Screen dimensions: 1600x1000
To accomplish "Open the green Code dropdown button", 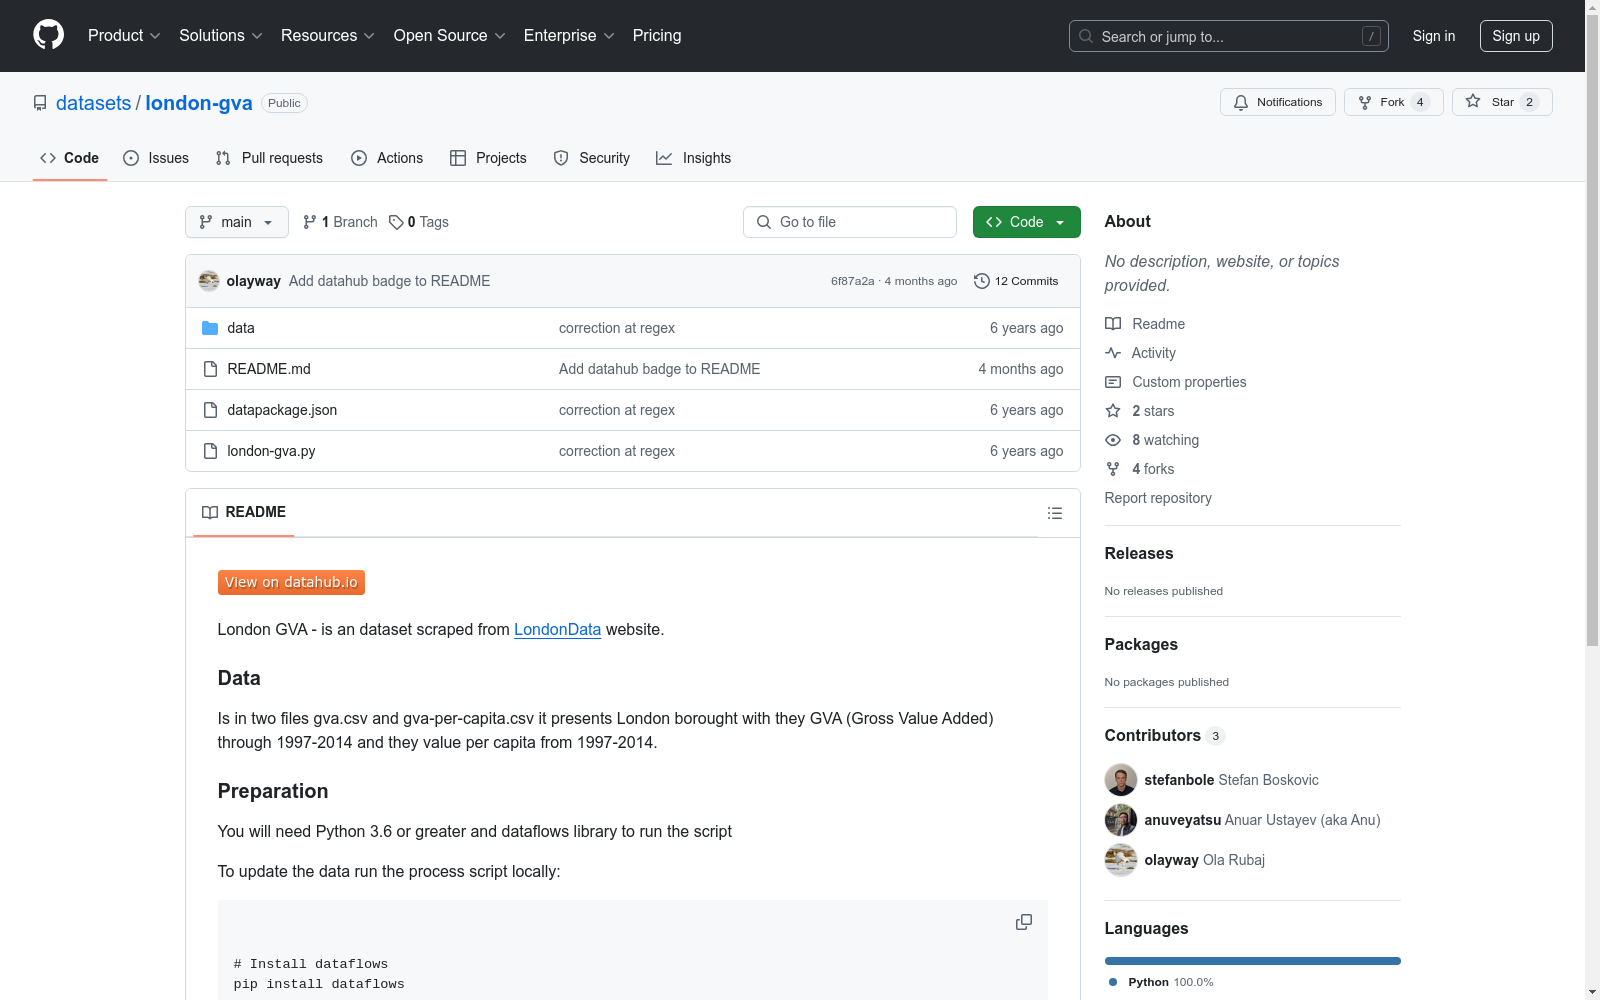I will (1026, 222).
